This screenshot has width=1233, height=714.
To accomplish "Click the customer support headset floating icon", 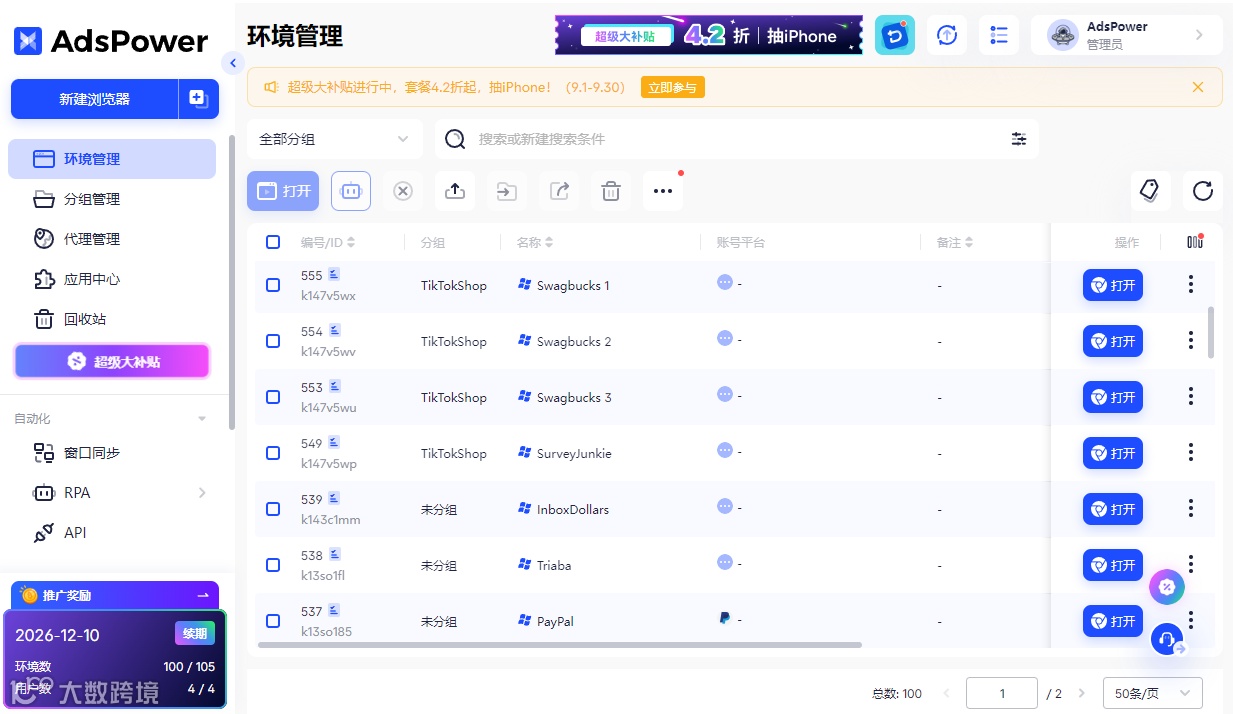I will pos(1167,638).
